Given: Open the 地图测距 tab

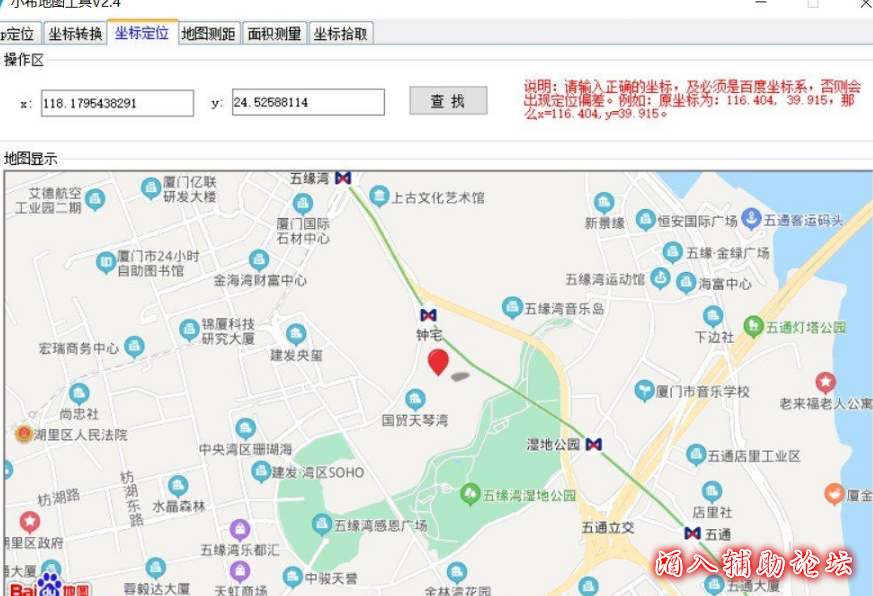Looking at the screenshot, I should click(209, 34).
